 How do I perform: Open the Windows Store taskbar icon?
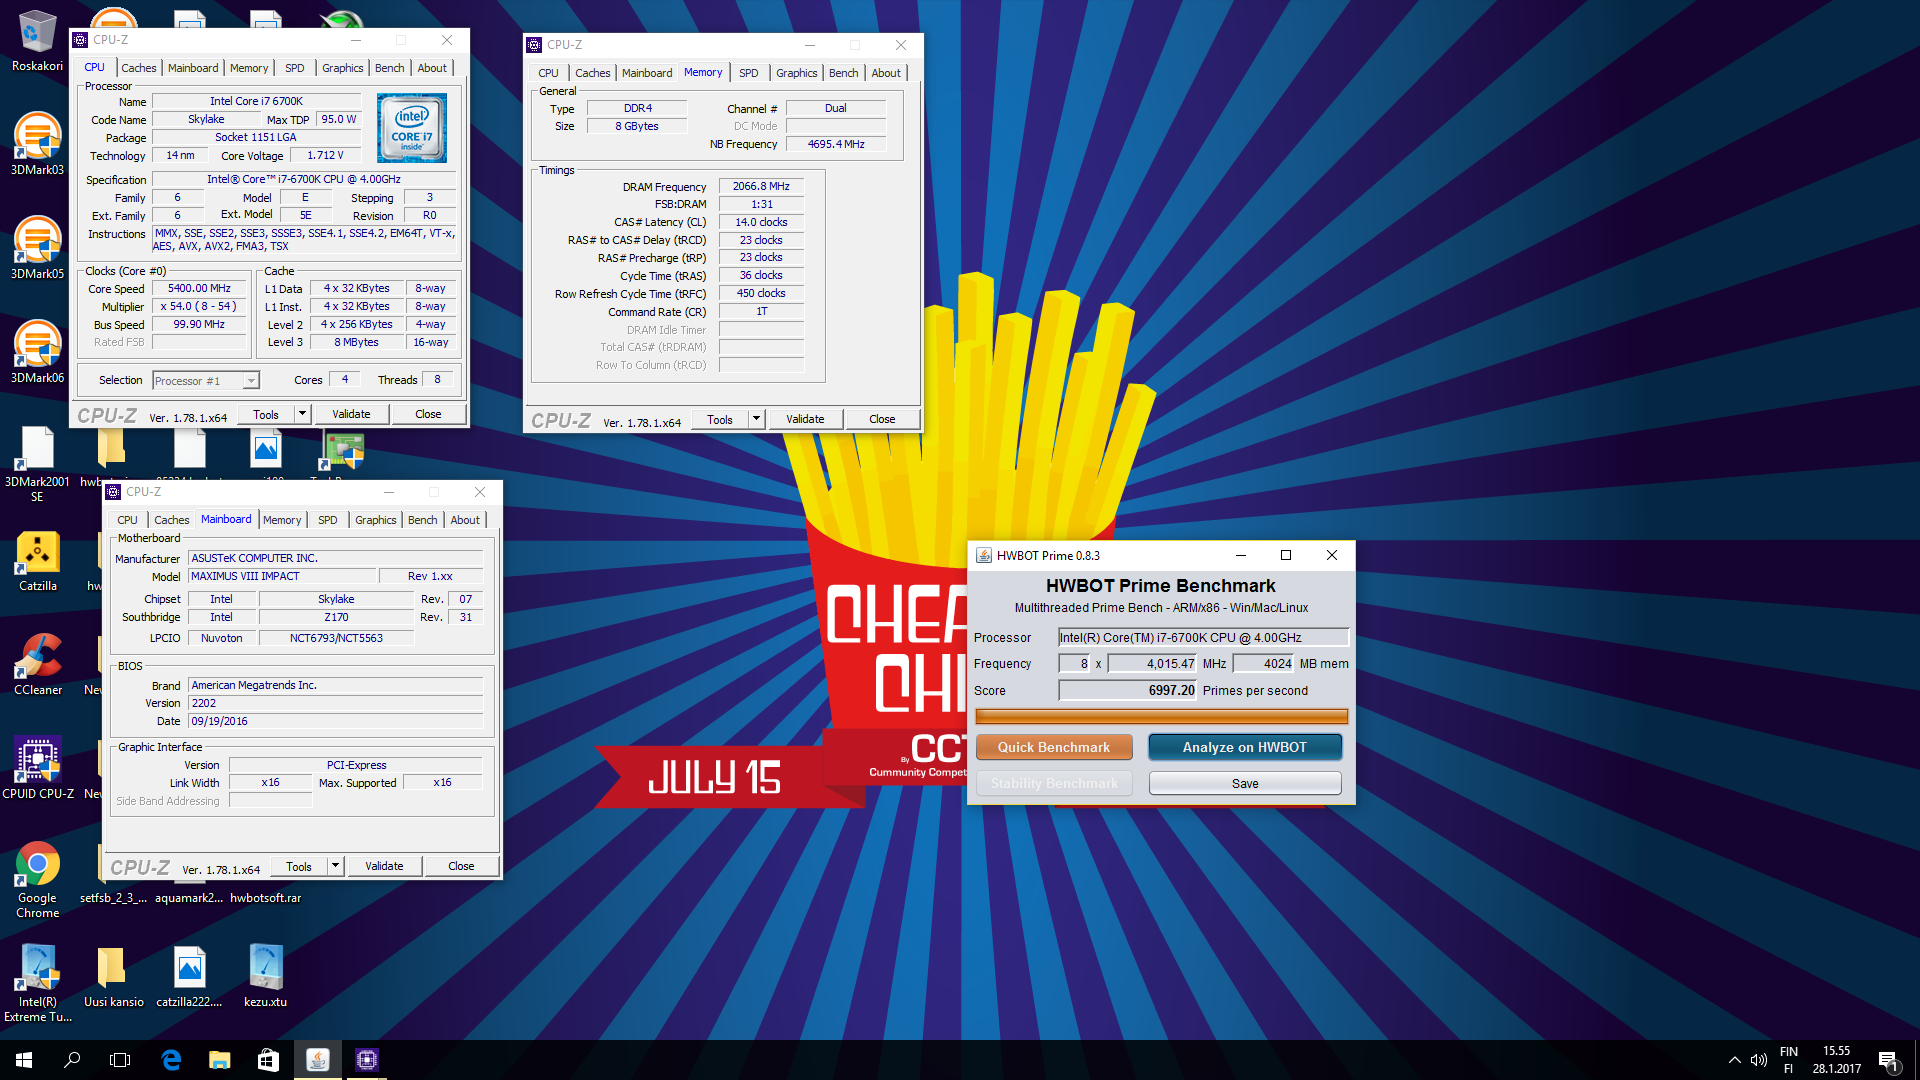coord(268,1060)
